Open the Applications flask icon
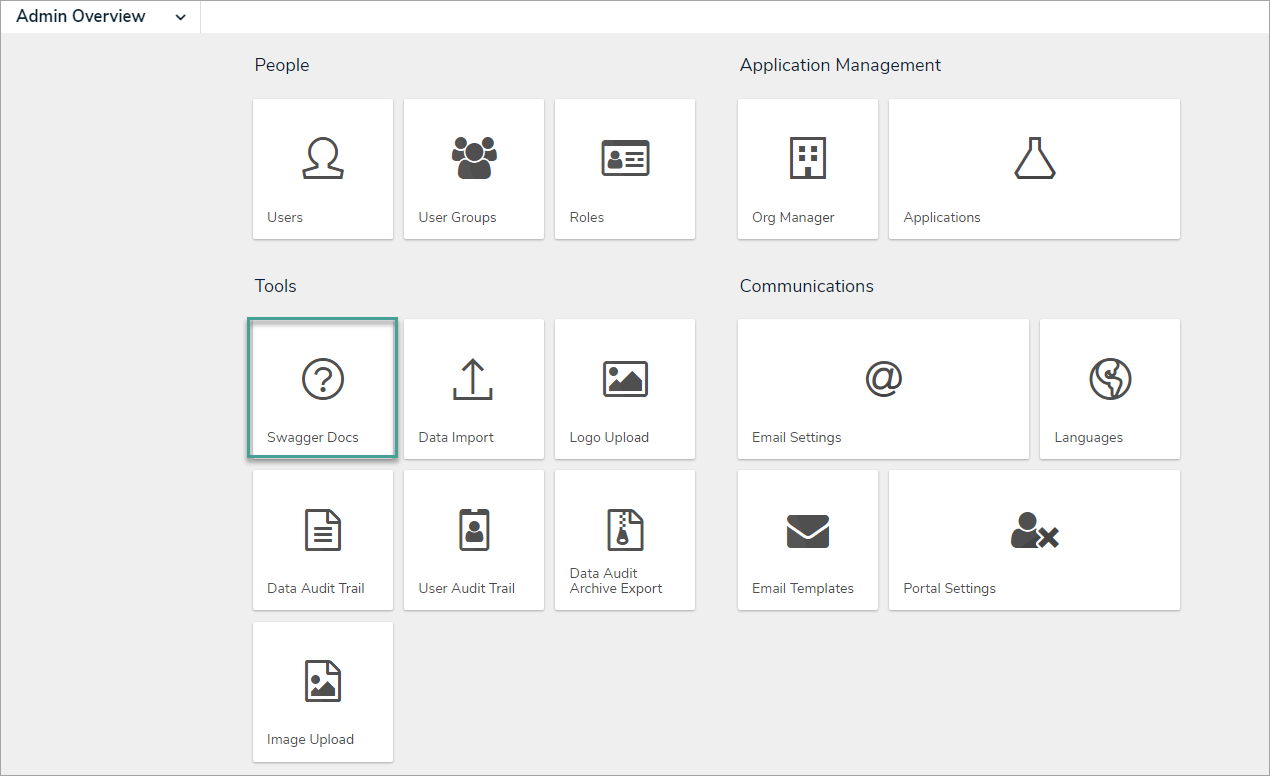The height and width of the screenshot is (776, 1270). pyautogui.click(x=1033, y=157)
